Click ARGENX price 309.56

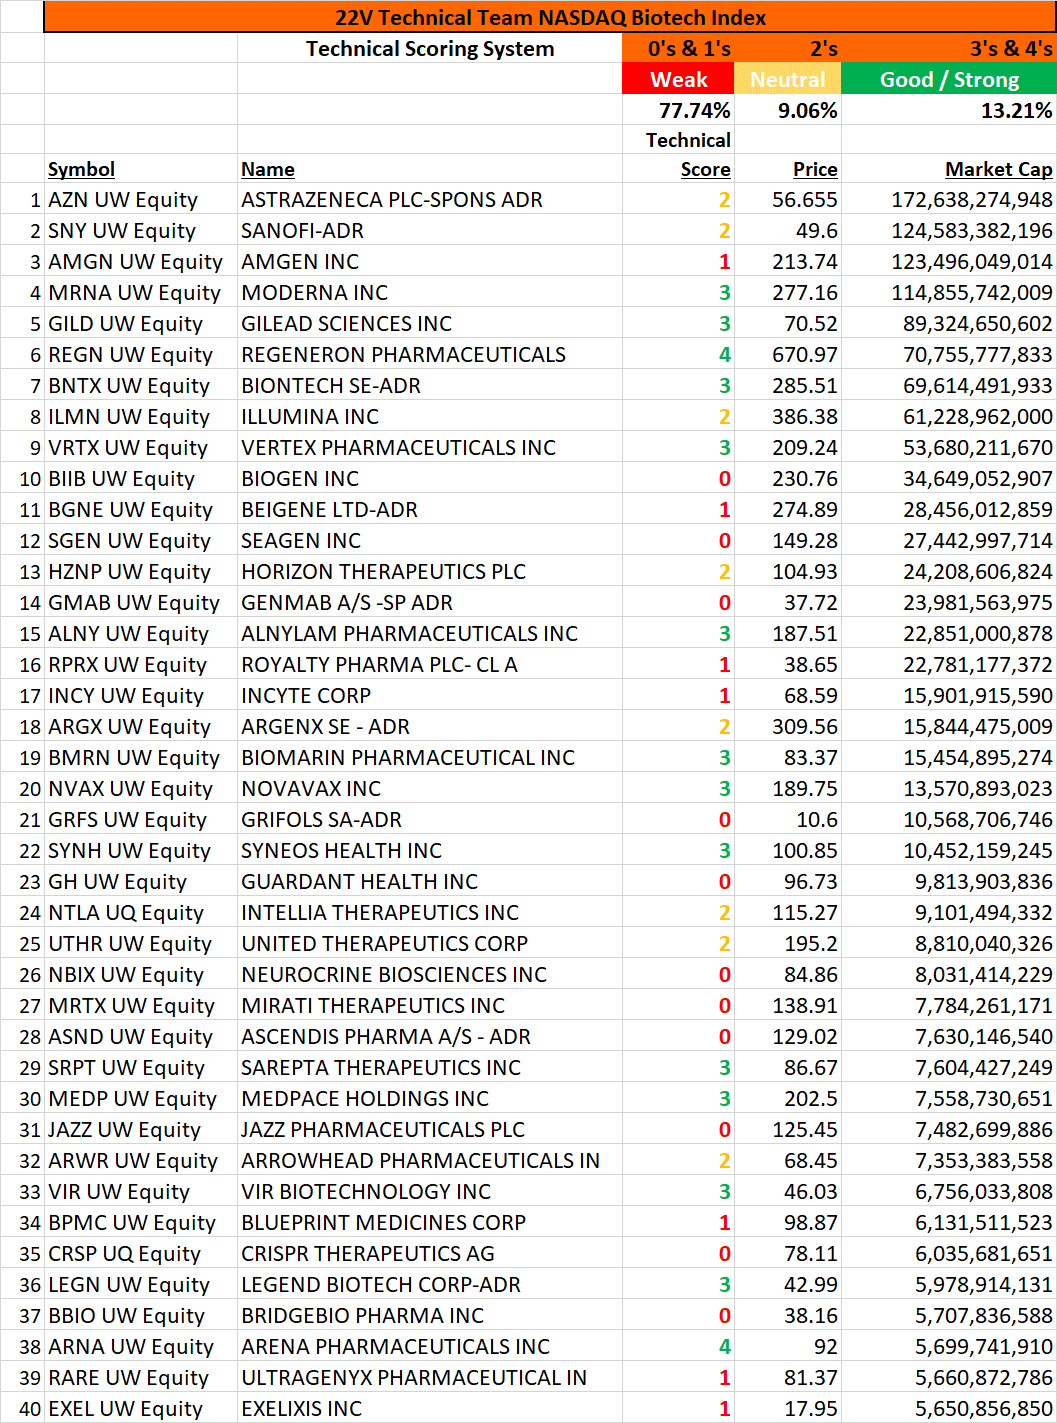tap(788, 727)
